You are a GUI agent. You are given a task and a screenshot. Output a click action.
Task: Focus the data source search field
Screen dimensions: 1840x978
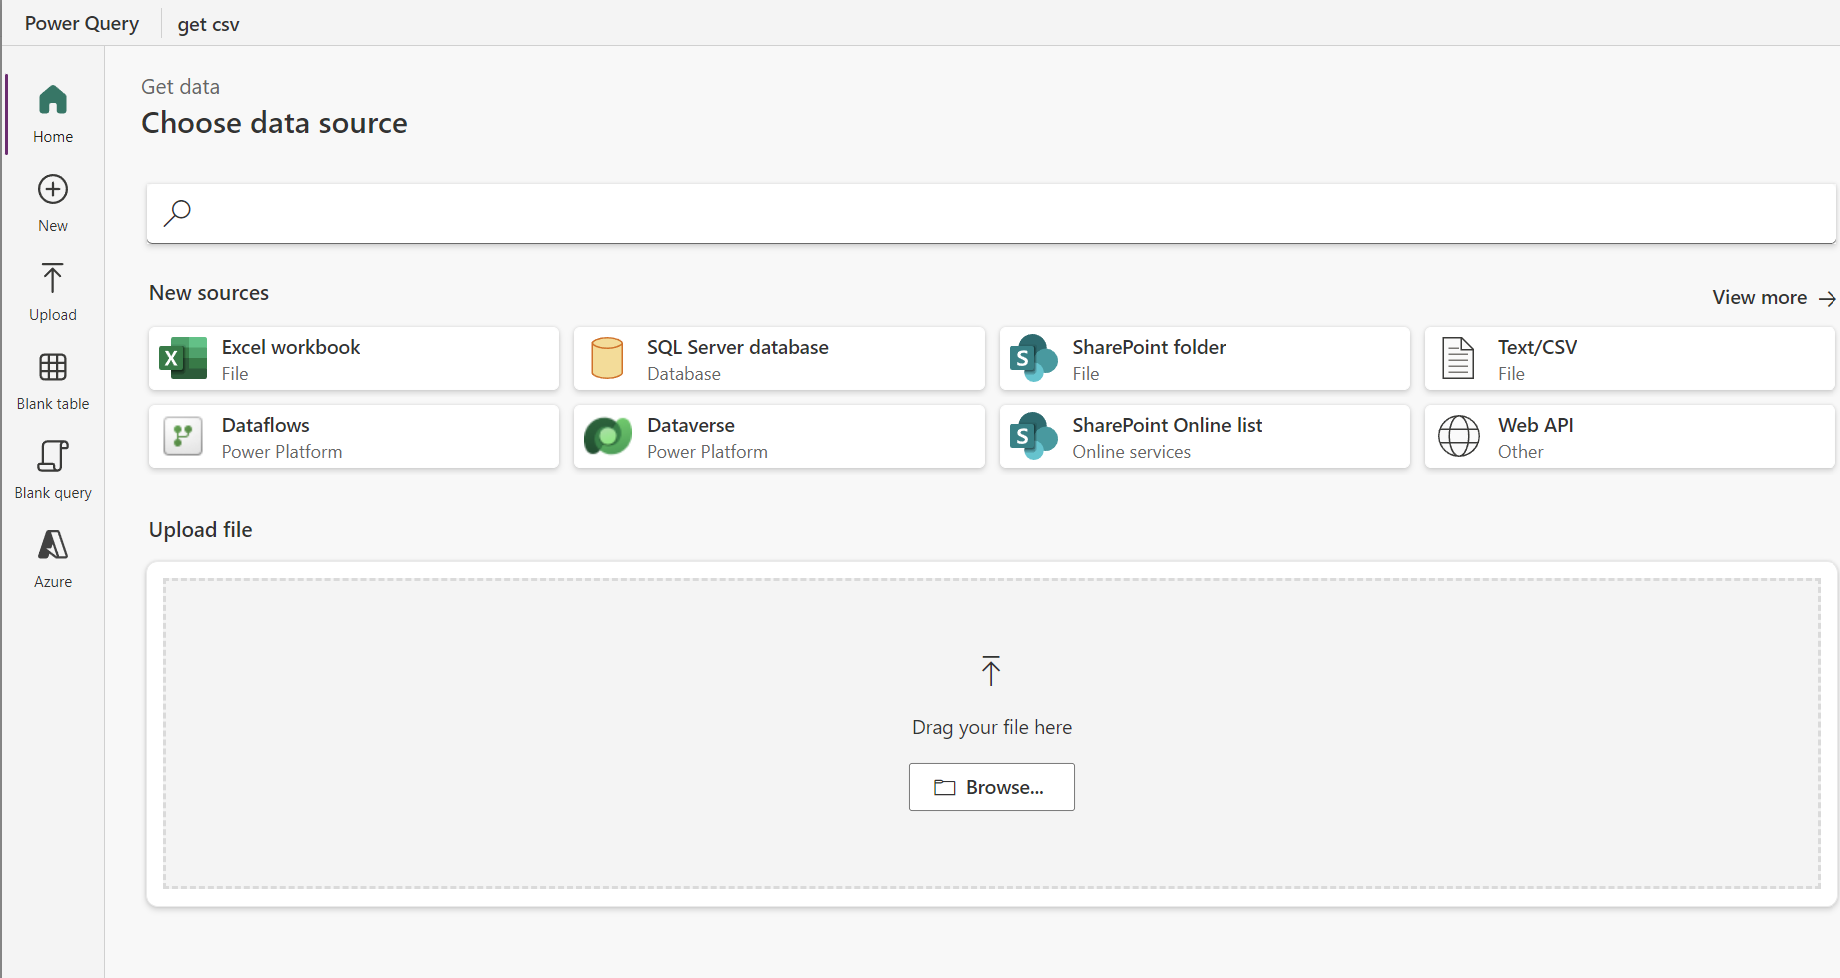[991, 213]
